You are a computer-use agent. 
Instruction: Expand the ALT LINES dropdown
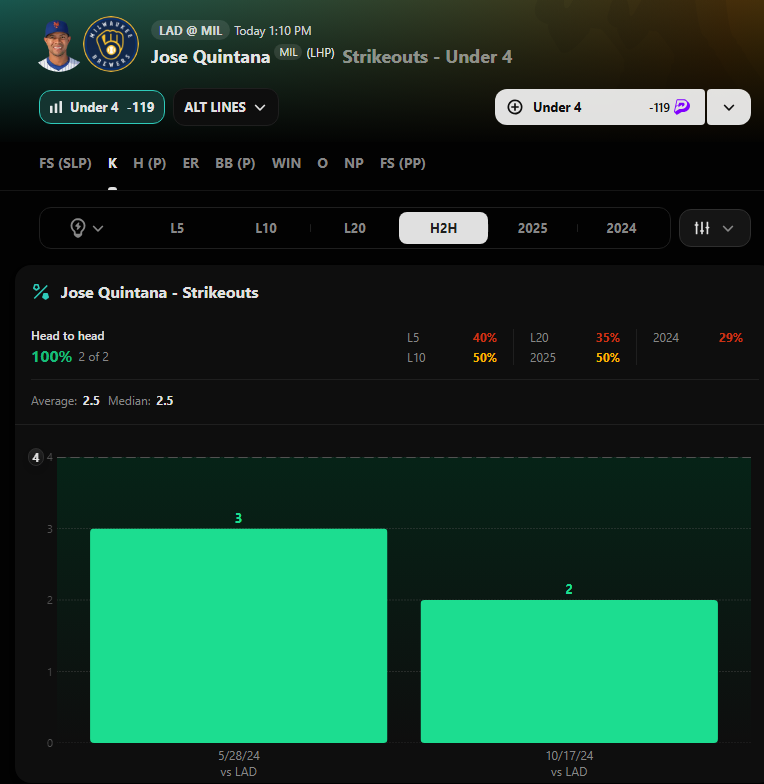(x=226, y=107)
